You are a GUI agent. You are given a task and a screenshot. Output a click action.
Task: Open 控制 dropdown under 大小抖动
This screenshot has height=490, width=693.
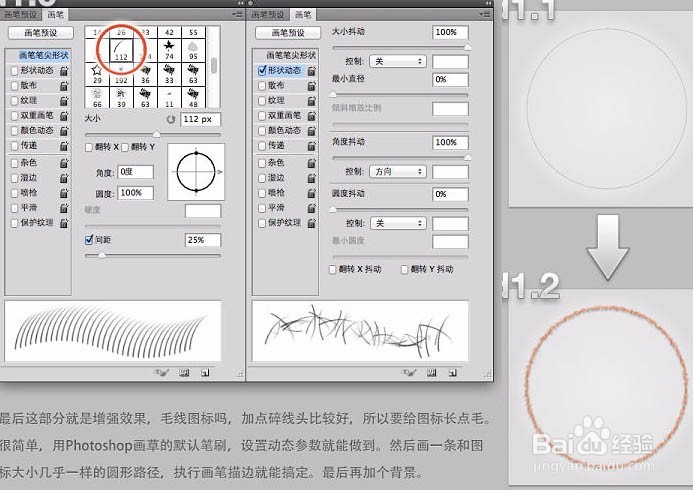pyautogui.click(x=398, y=61)
